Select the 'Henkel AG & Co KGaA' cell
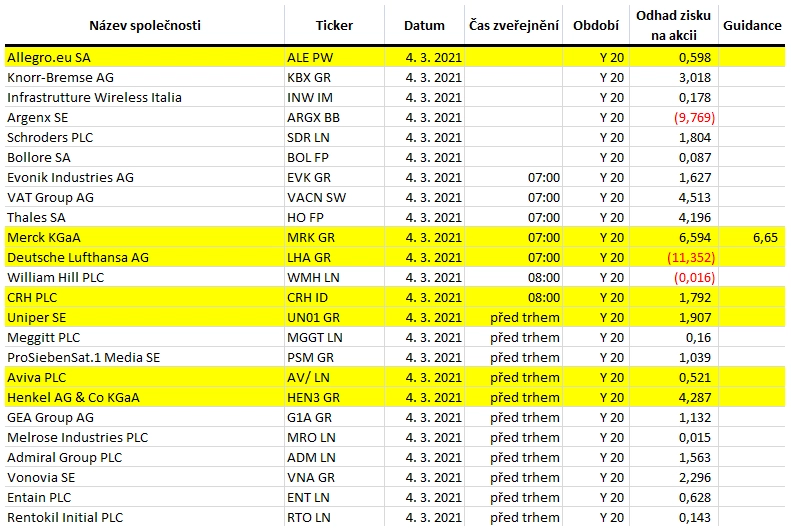This screenshot has height=531, width=791. click(145, 397)
